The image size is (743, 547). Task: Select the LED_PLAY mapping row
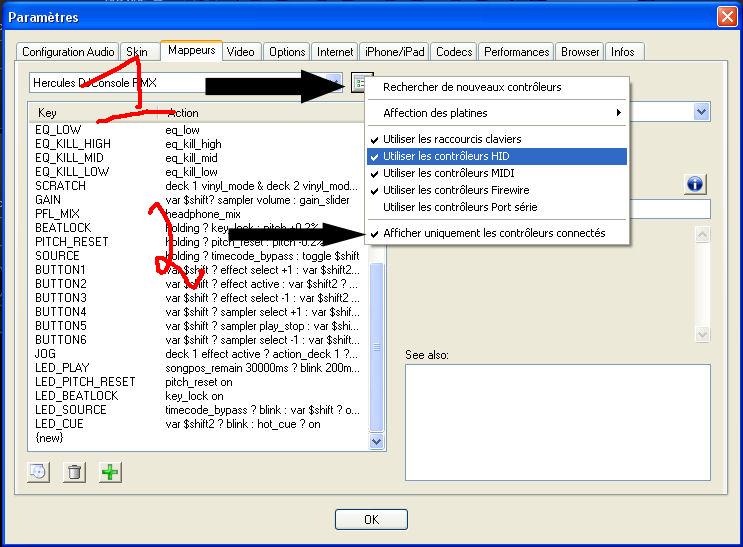point(62,368)
